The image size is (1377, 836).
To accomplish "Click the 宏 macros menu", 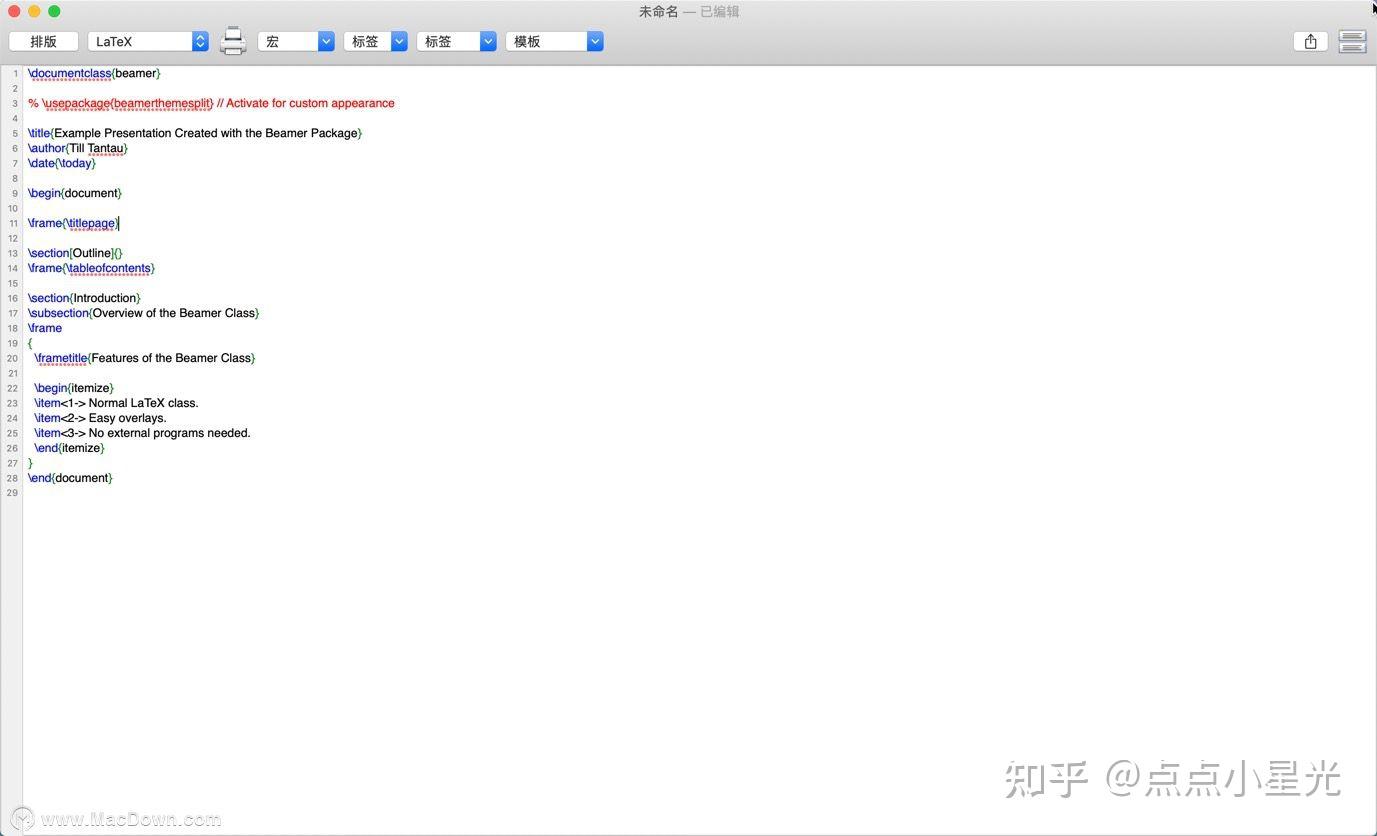I will [290, 41].
